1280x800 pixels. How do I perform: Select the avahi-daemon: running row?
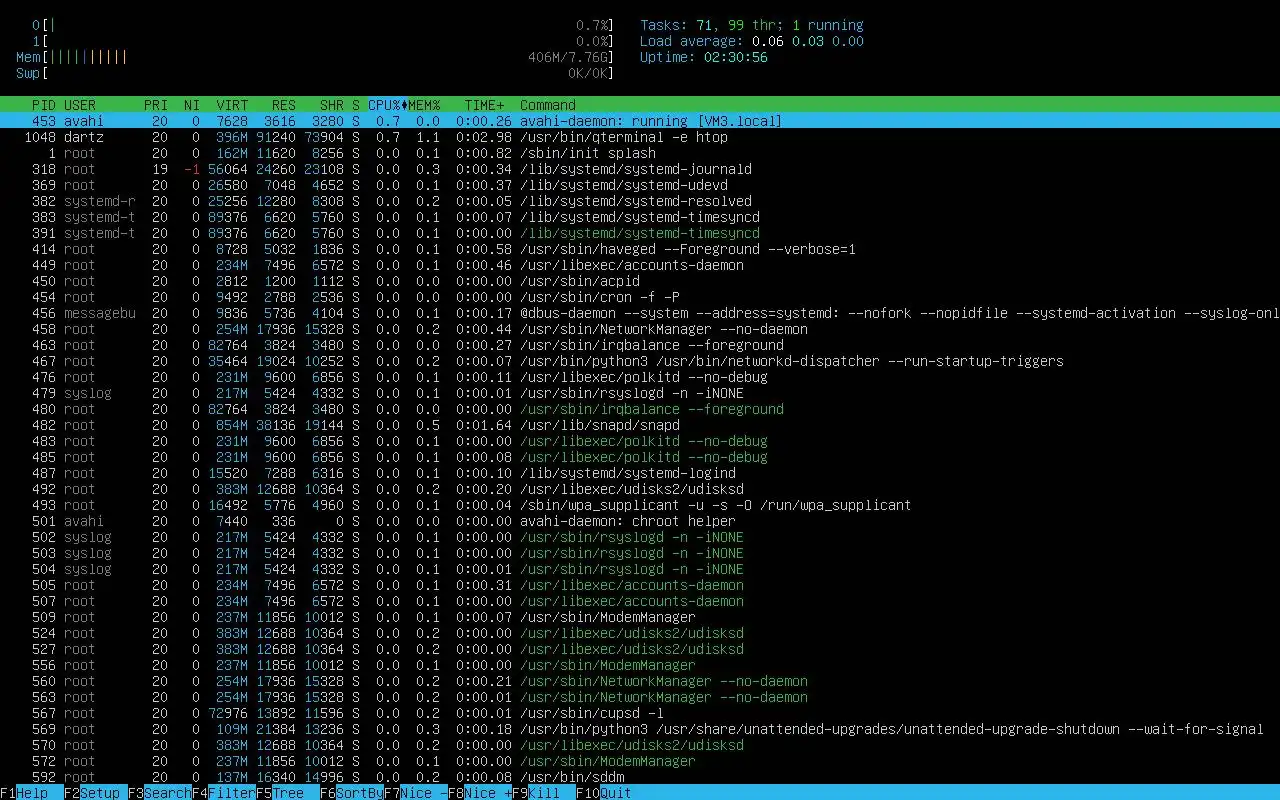point(640,121)
